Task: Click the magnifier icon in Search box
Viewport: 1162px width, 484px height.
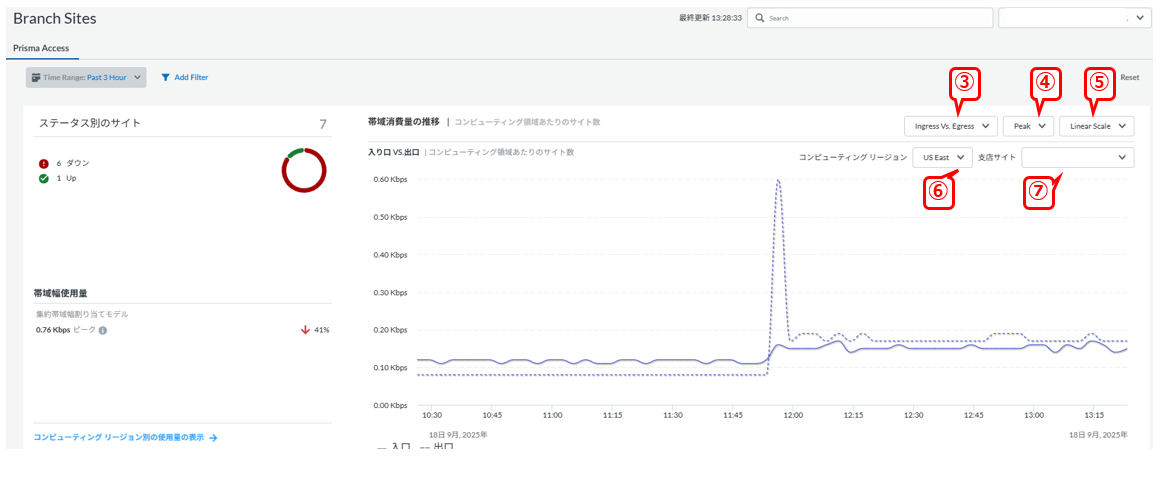Action: (x=759, y=18)
